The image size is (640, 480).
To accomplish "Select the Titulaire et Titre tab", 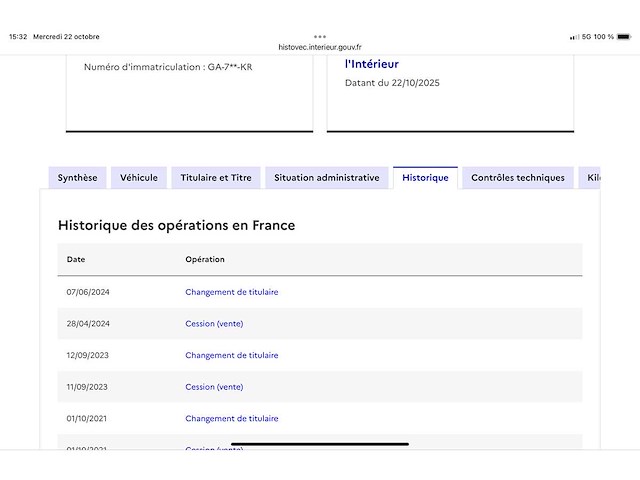I will pos(216,178).
